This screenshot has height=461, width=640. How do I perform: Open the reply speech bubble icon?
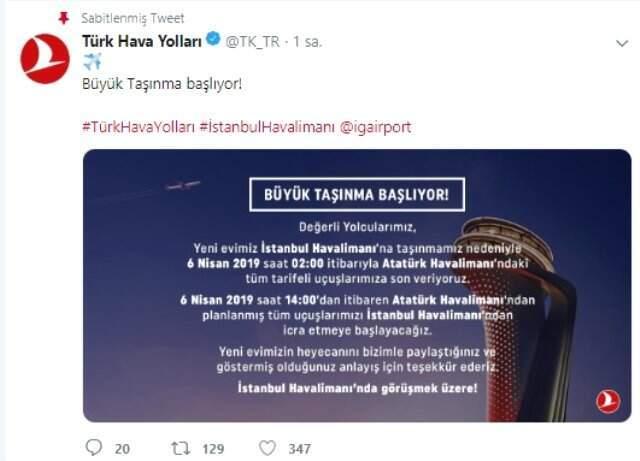coord(94,448)
